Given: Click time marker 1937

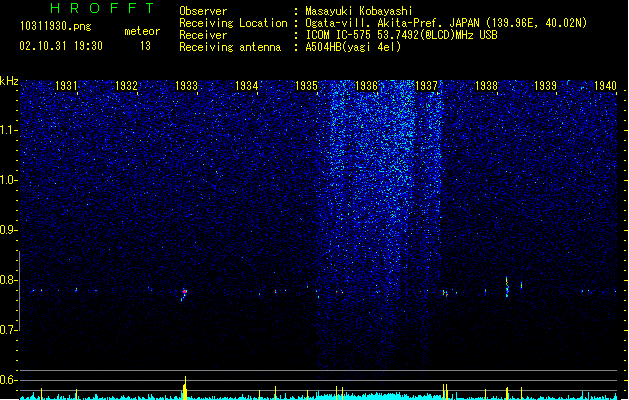Looking at the screenshot, I should point(426,85).
